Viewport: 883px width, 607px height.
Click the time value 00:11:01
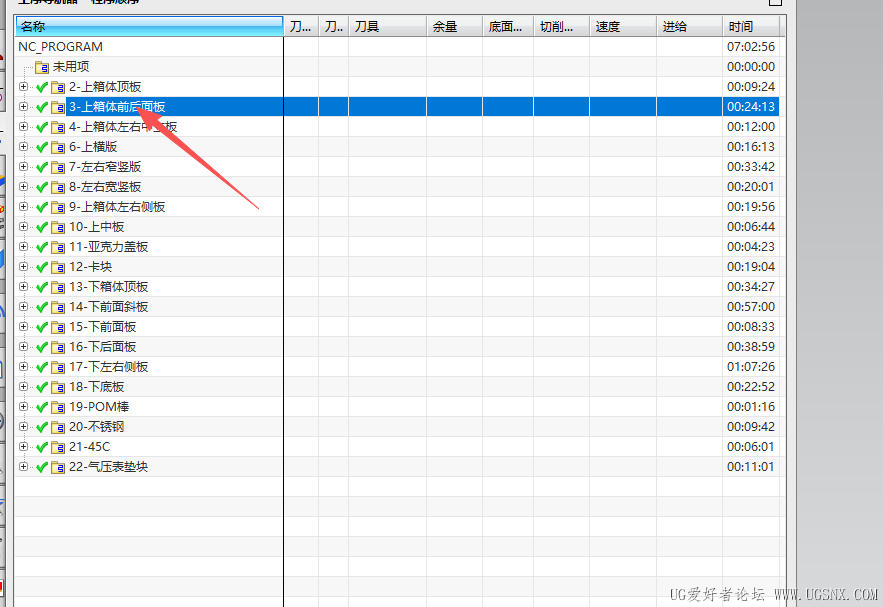(x=751, y=467)
